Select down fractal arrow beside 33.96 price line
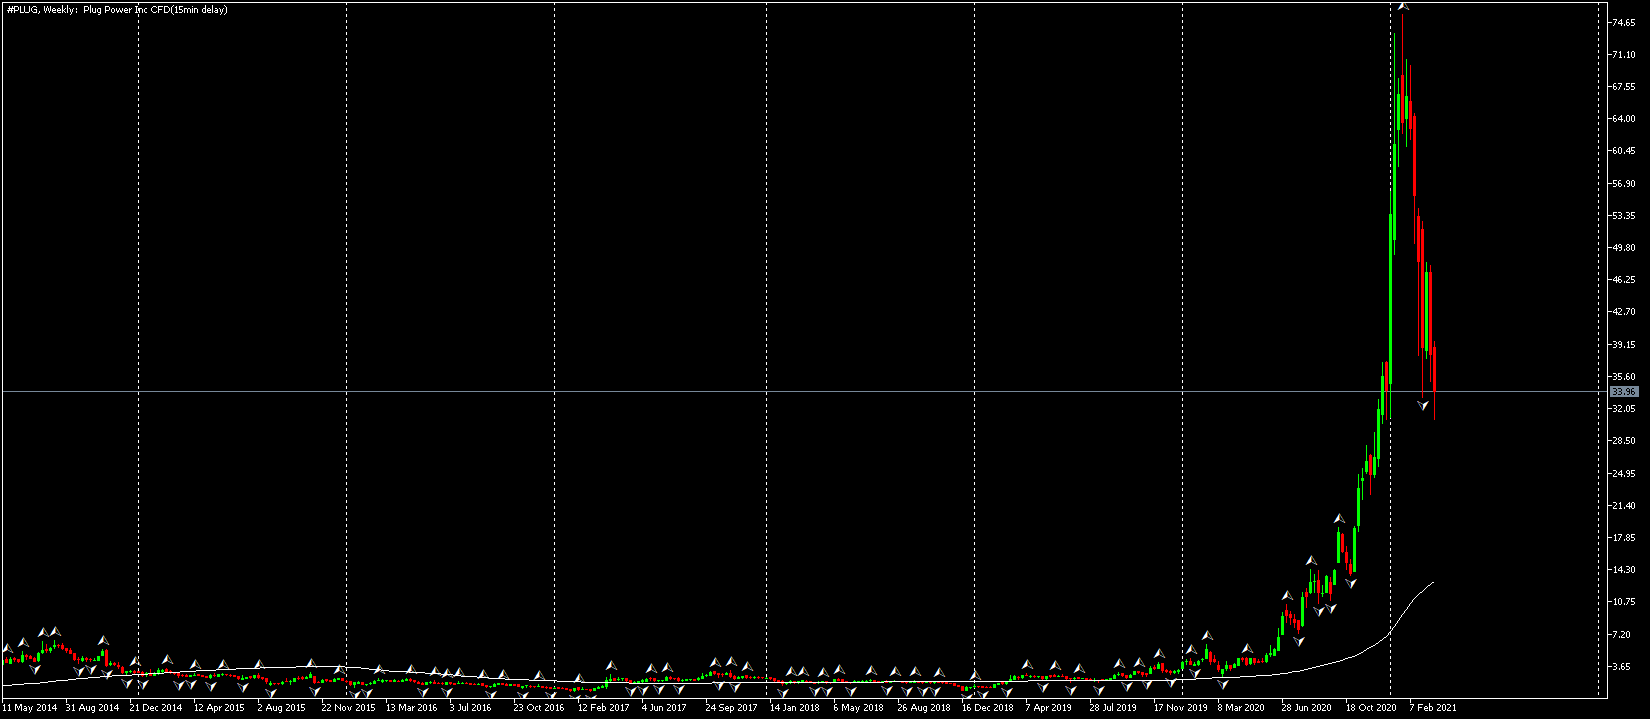This screenshot has width=1650, height=719. click(1423, 405)
